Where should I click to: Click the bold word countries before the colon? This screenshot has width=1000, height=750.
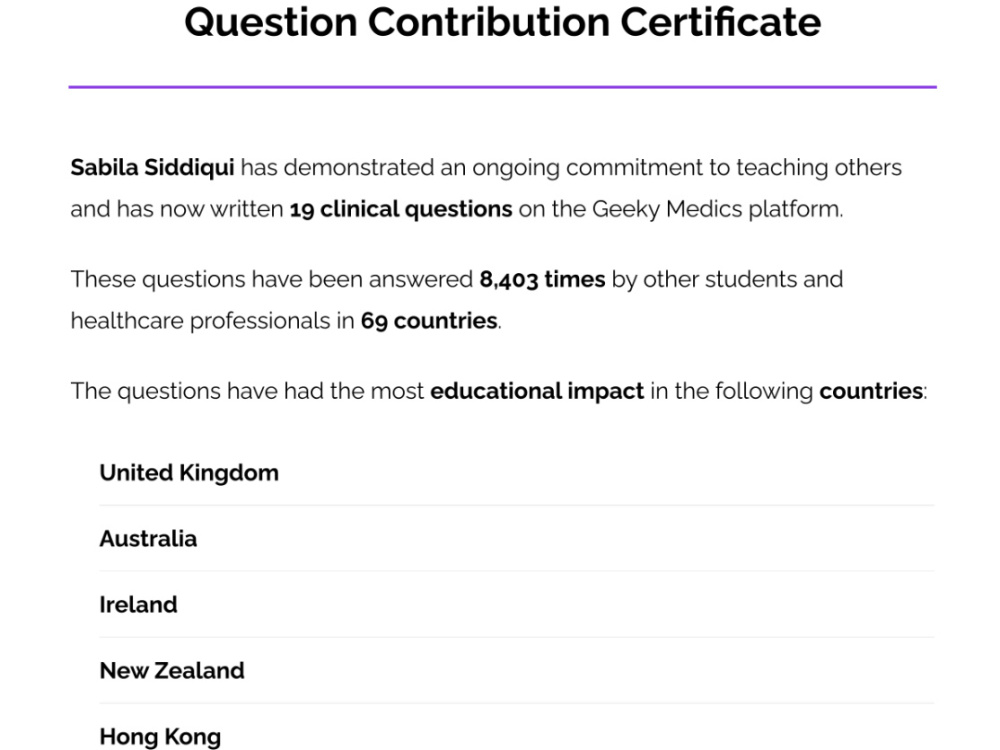tap(871, 391)
